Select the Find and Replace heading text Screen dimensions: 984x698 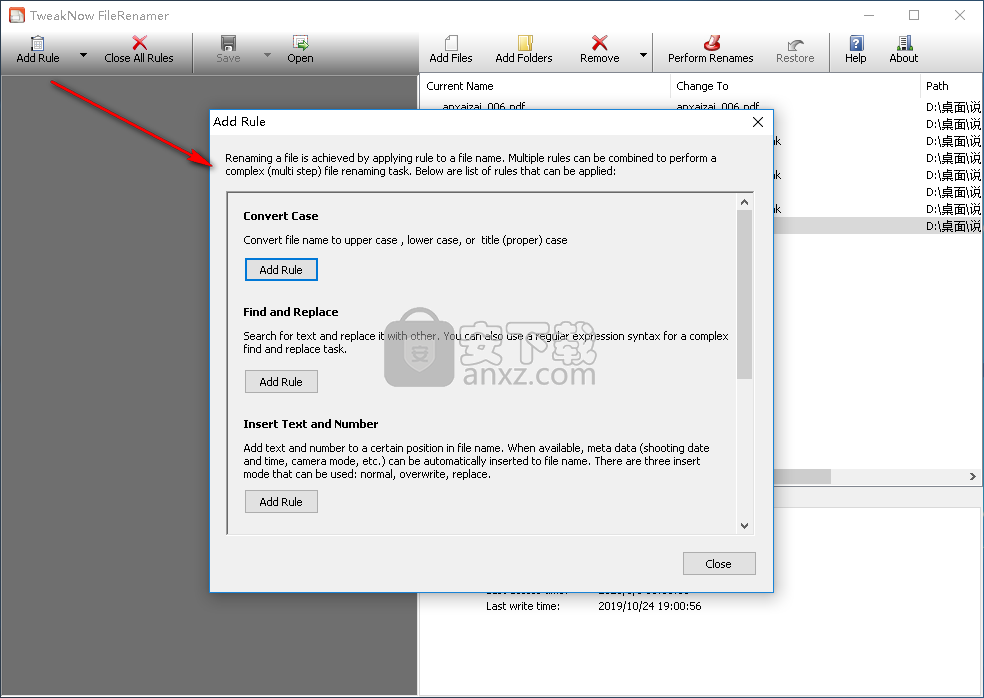click(291, 312)
